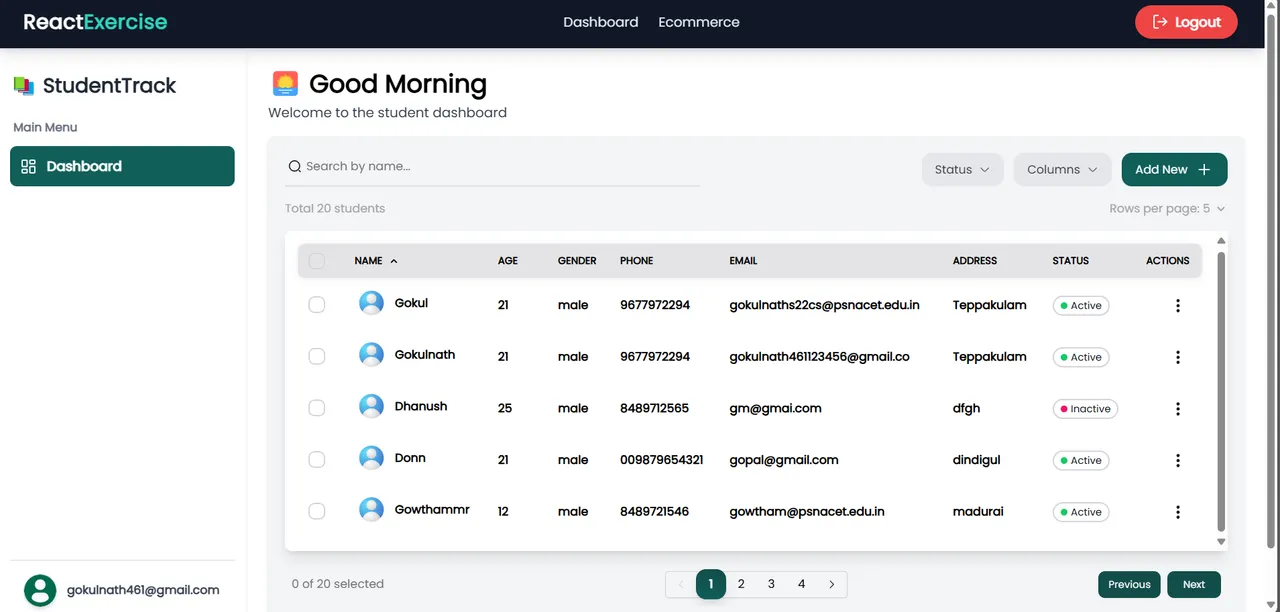Click the pagination previous-arrow chevron
The width and height of the screenshot is (1280, 612).
(681, 584)
